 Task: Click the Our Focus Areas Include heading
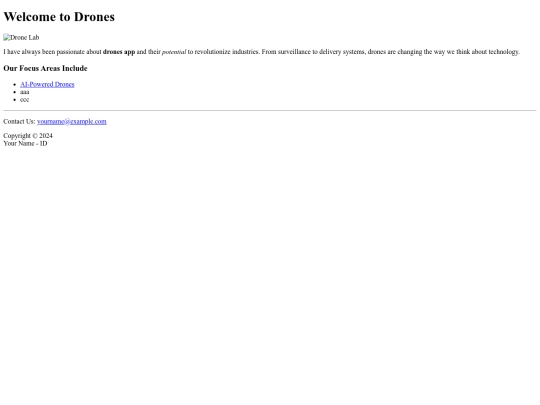(45, 68)
